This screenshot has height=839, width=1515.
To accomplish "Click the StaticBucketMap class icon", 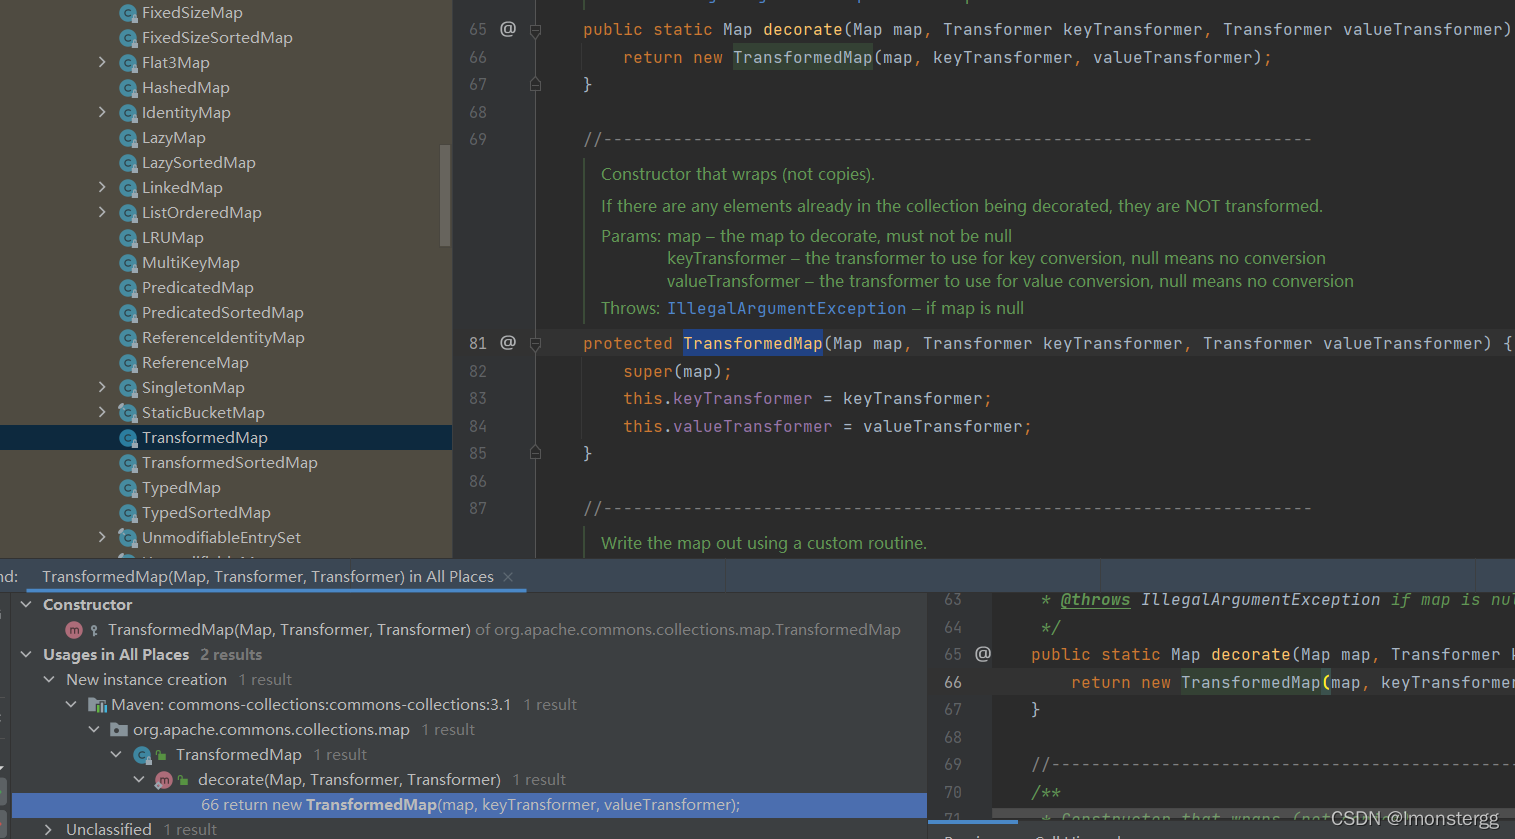I will click(x=128, y=413).
